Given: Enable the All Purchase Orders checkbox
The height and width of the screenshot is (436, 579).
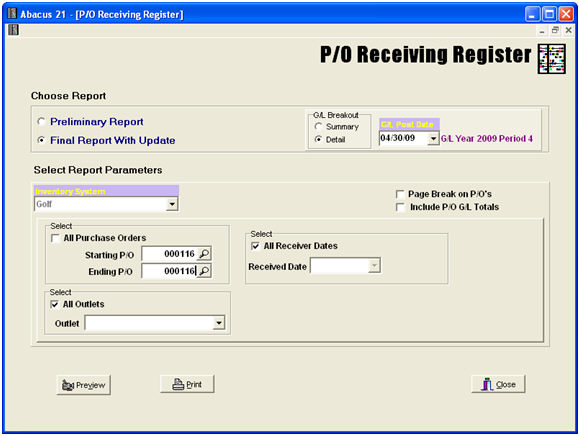Looking at the screenshot, I should click(x=55, y=238).
